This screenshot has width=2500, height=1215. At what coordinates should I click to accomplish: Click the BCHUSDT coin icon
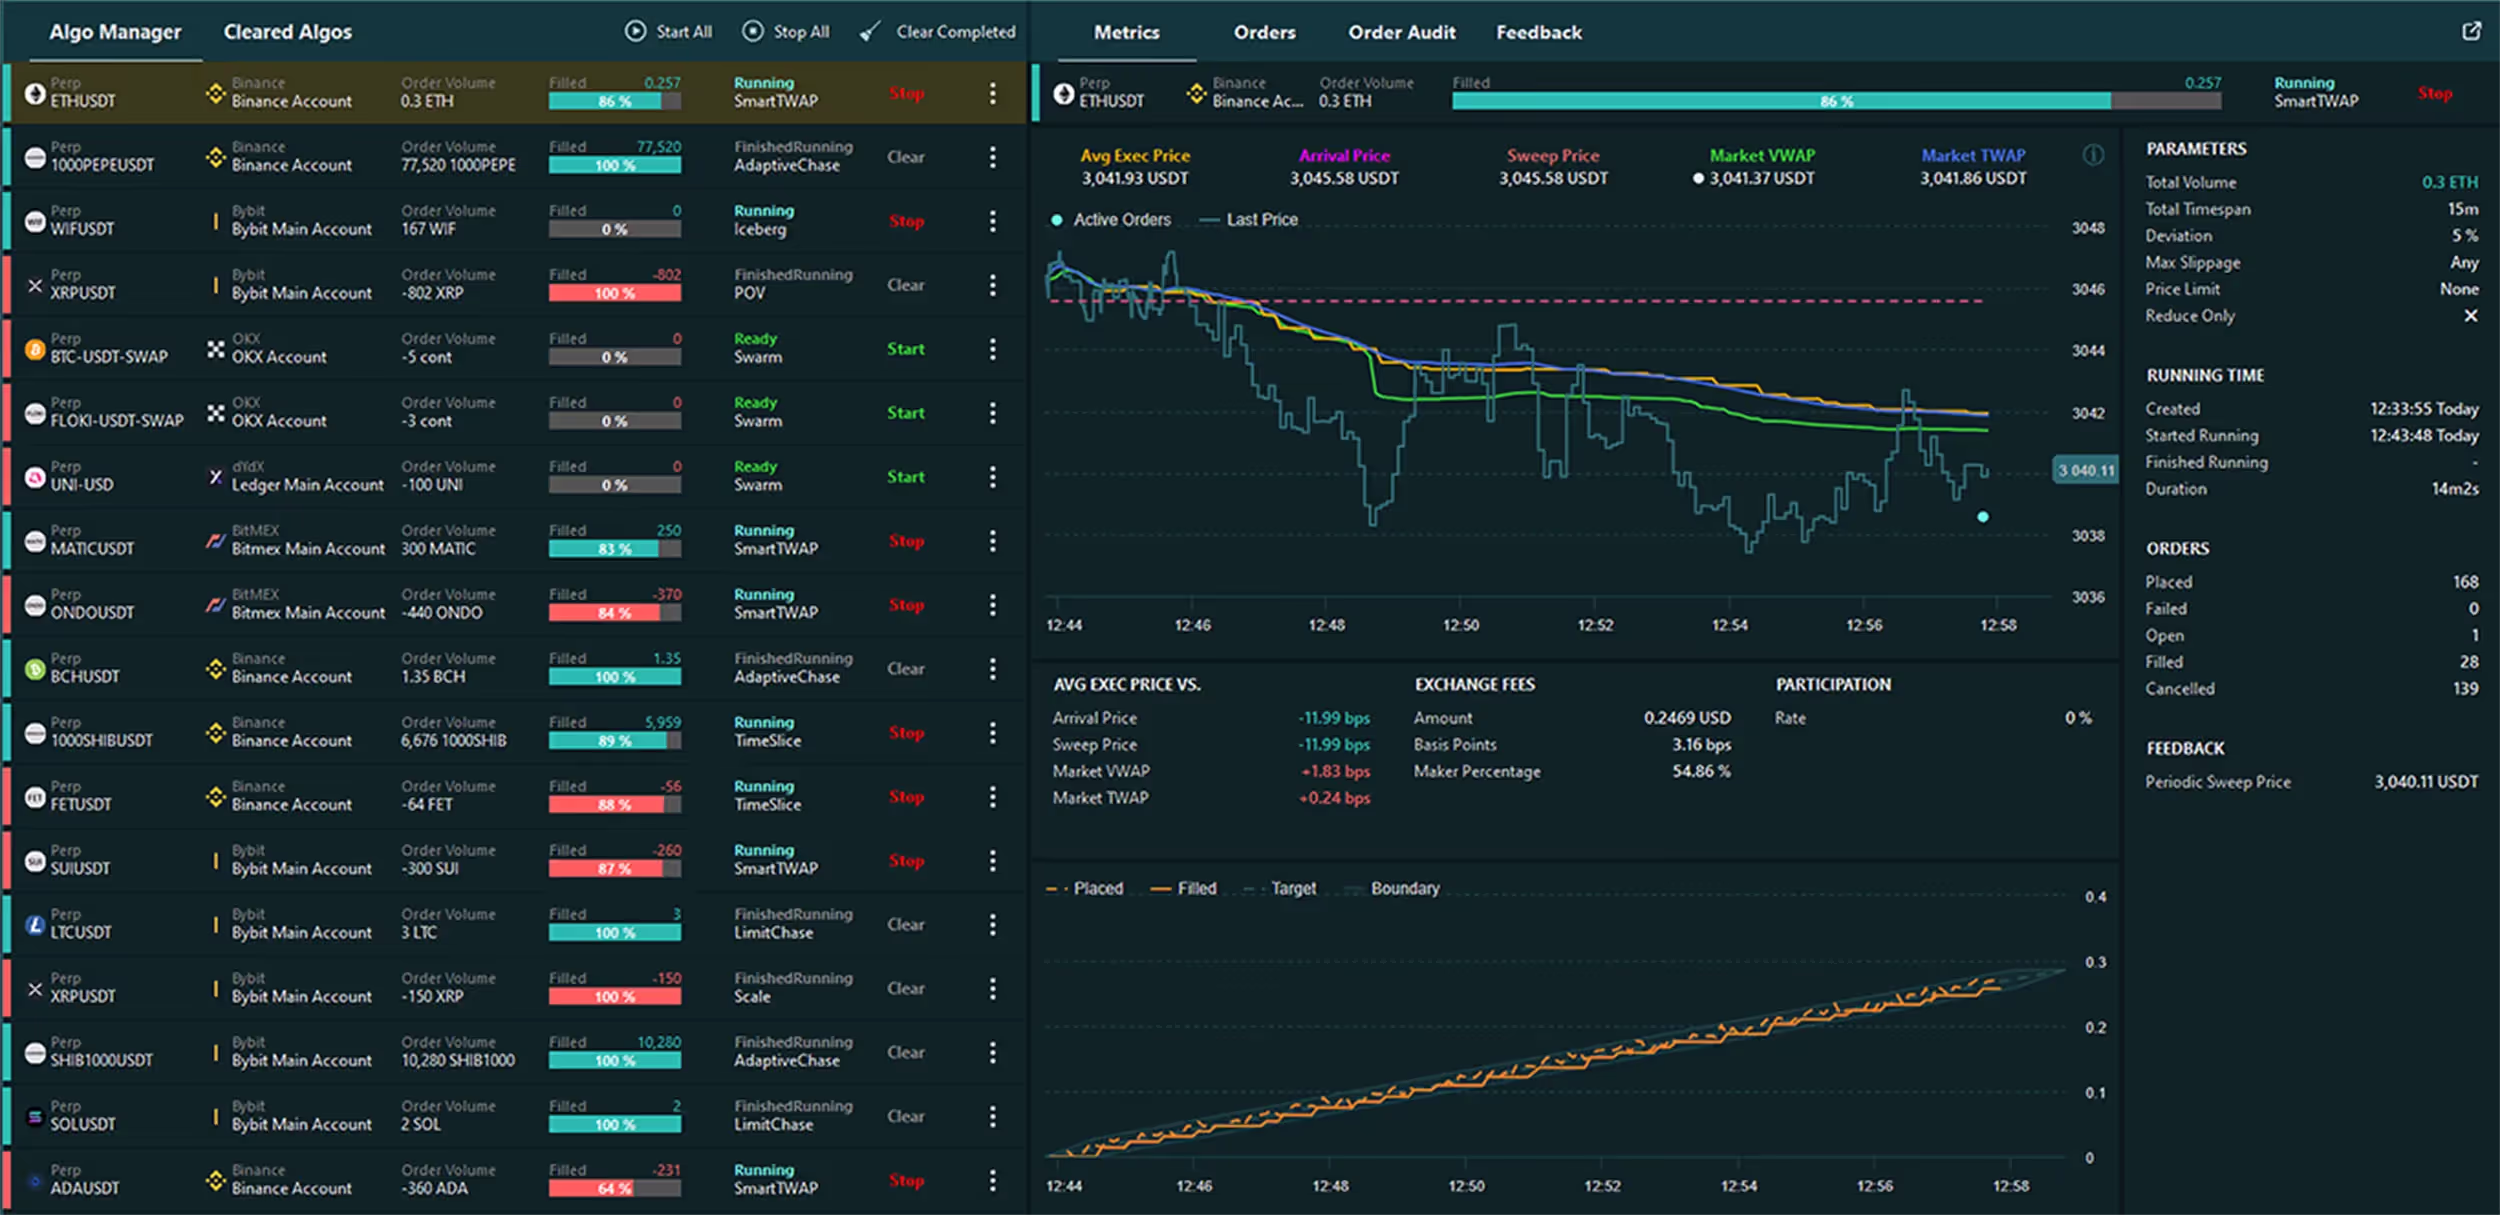tap(35, 669)
